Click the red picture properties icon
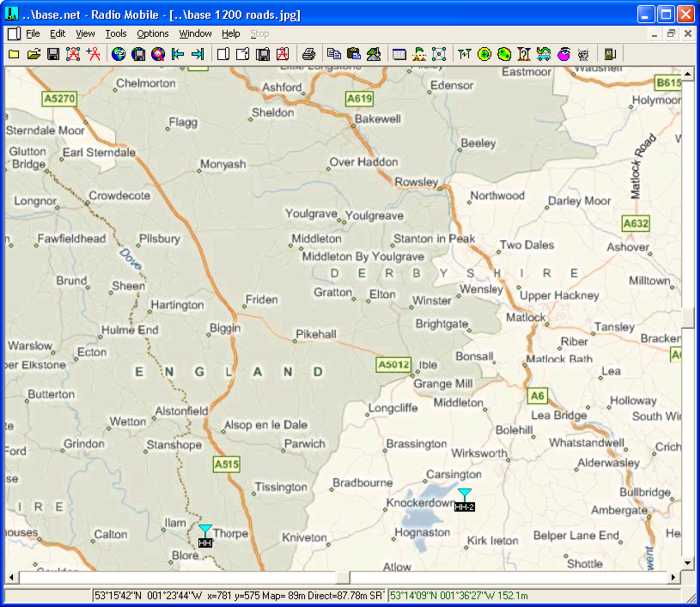 point(282,54)
